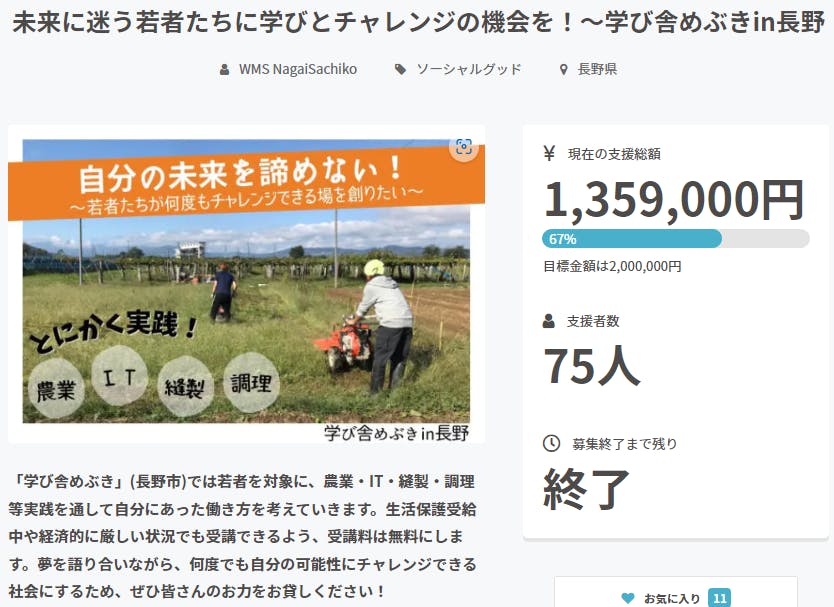Click the 75人 supporter count
Screen dimensions: 834x607
tap(591, 365)
